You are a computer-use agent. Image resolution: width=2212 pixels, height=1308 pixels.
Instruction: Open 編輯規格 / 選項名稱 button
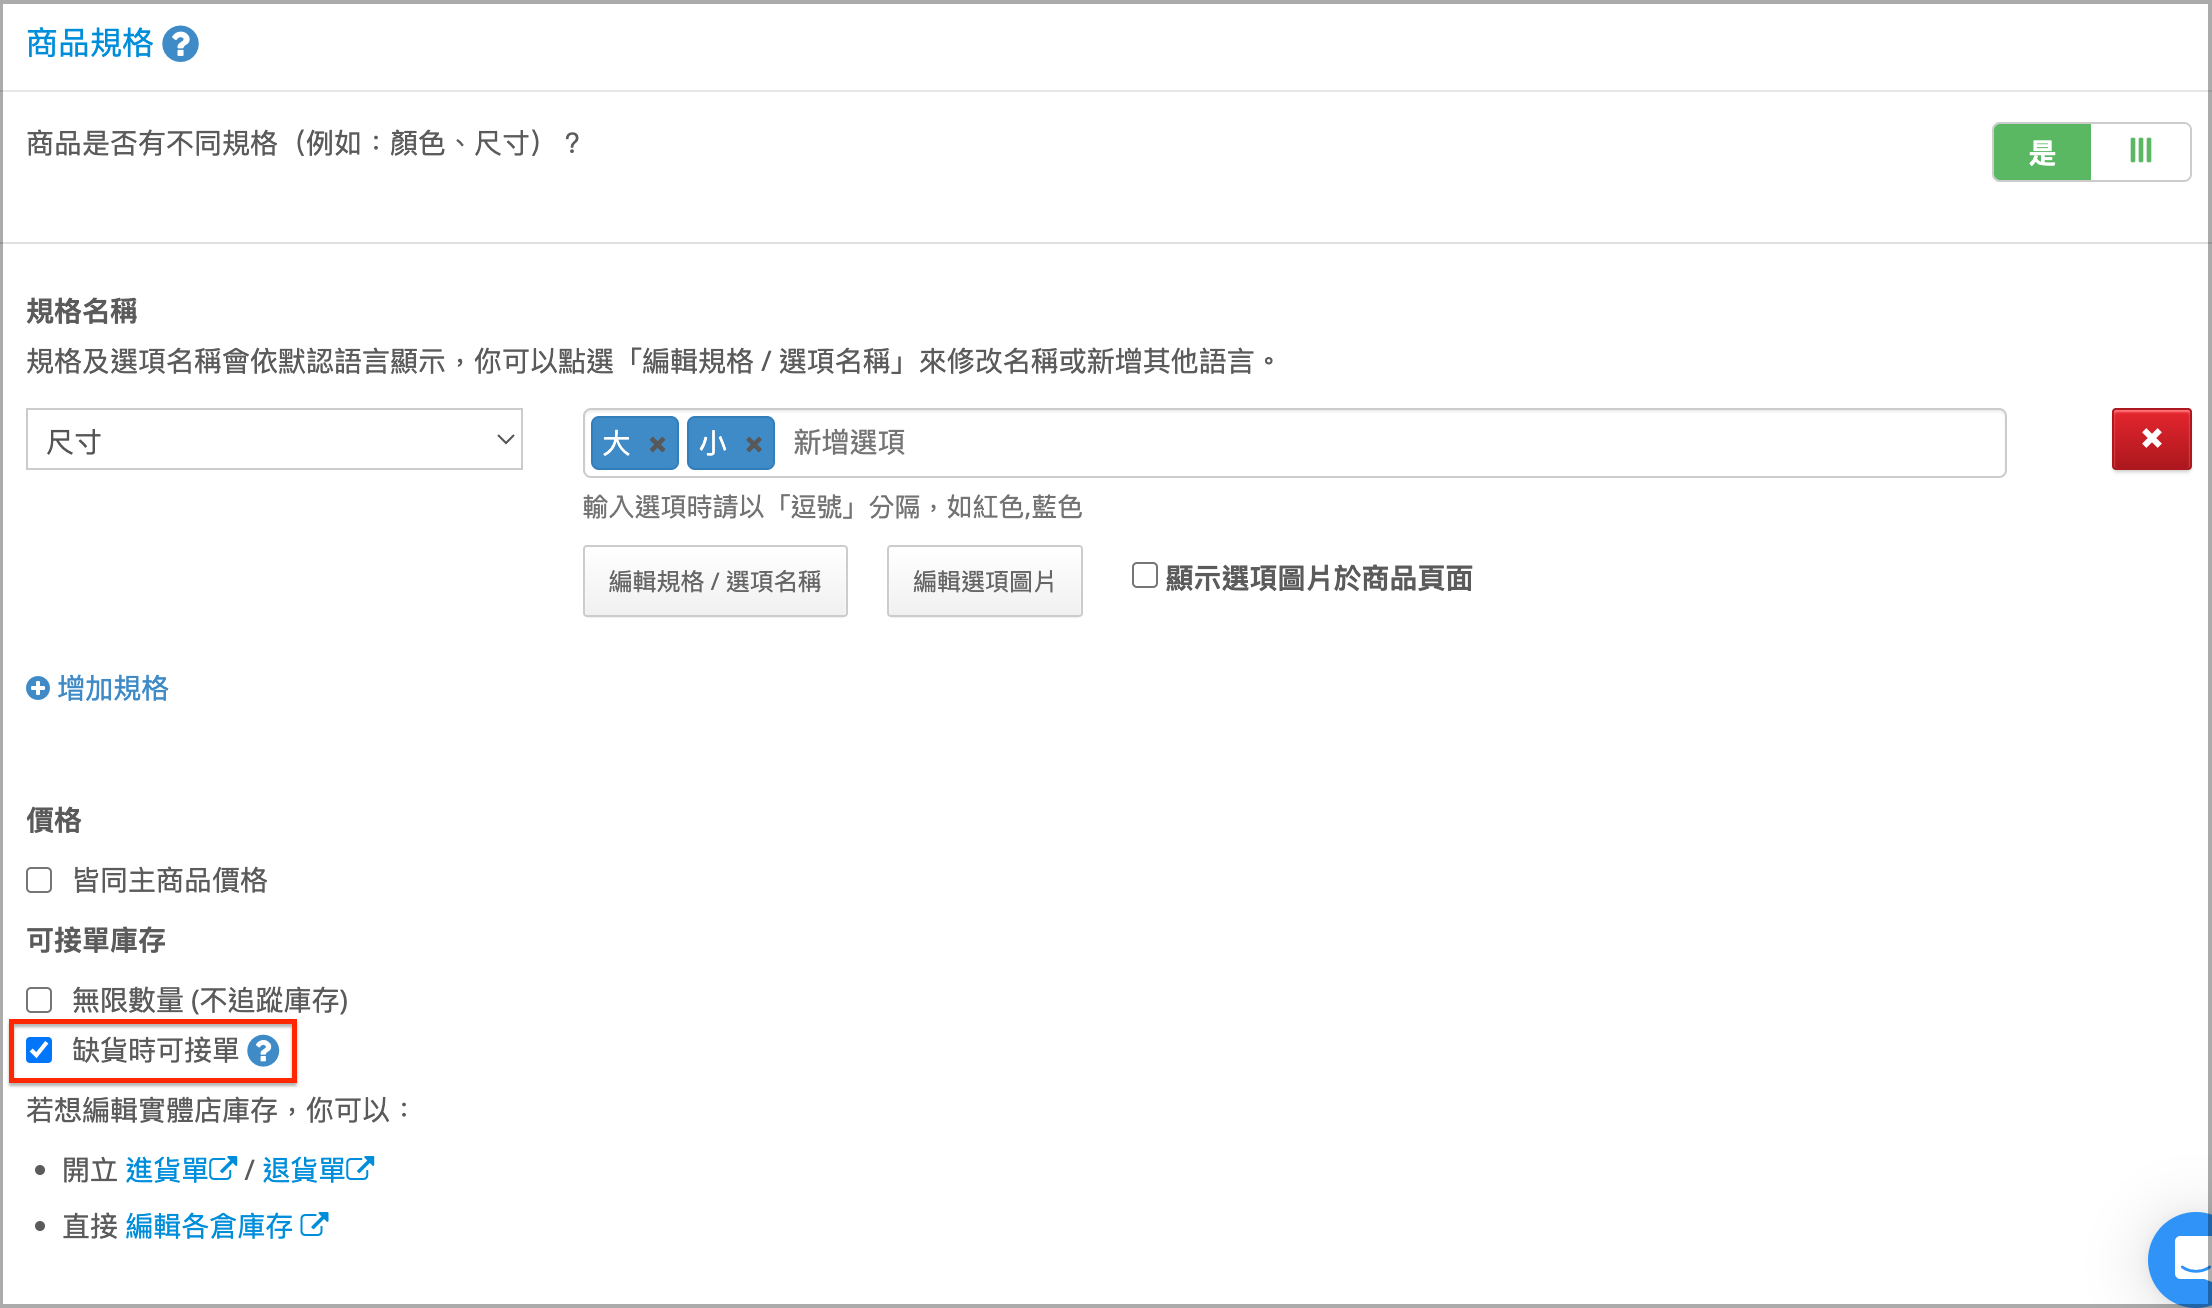point(715,581)
